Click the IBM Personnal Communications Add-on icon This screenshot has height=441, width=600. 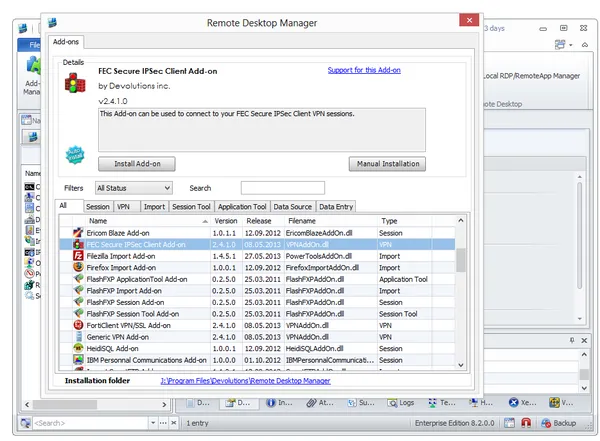click(x=78, y=359)
